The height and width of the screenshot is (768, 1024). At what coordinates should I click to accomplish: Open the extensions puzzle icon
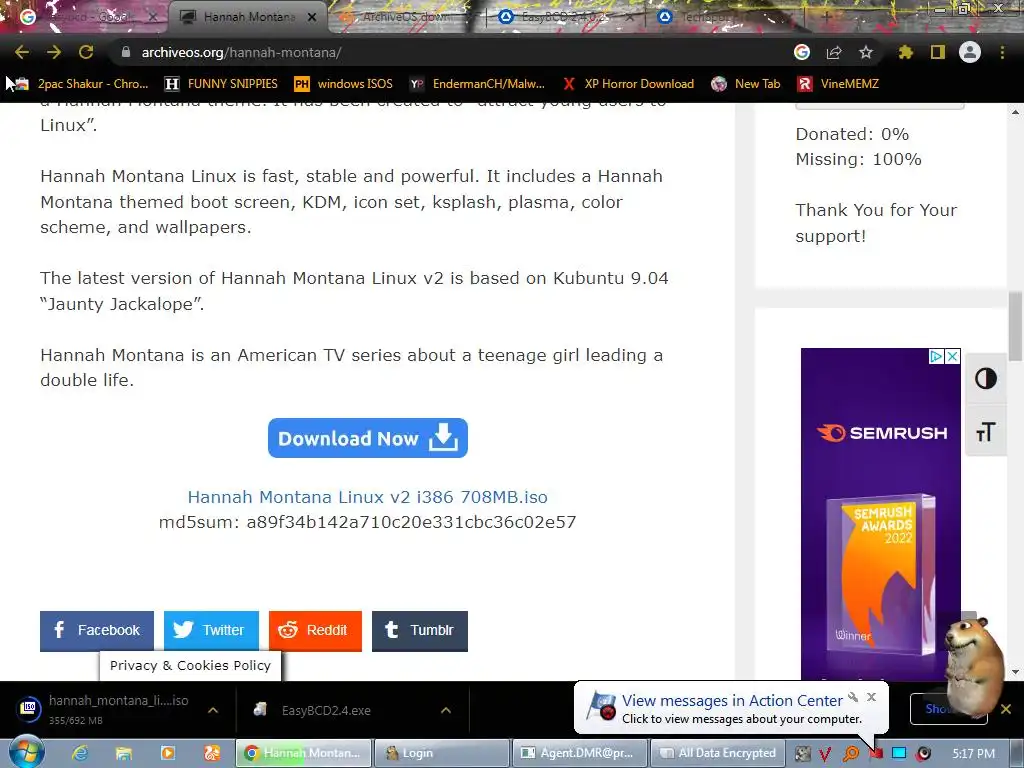click(905, 52)
